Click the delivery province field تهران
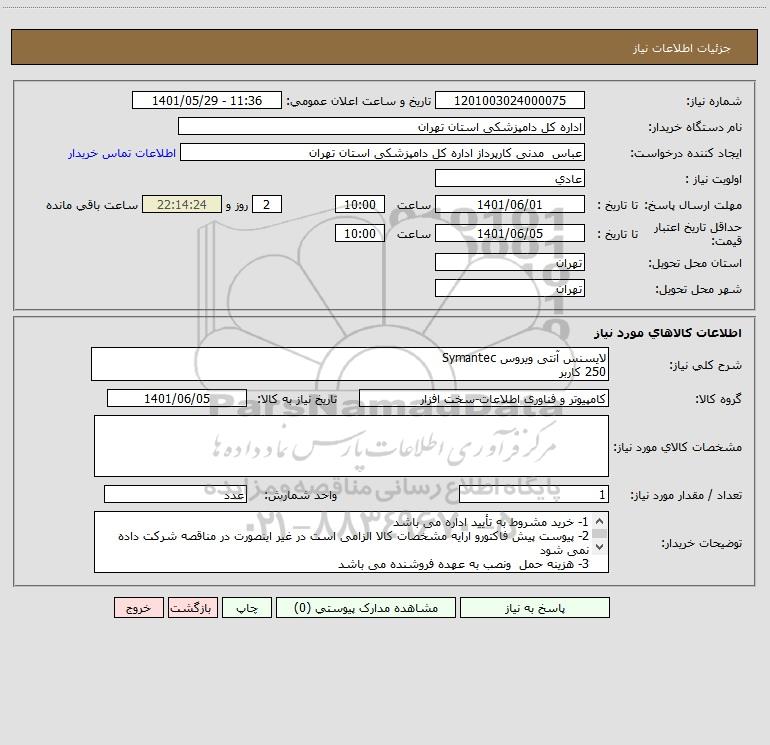Screen dimensions: 770x745 510,263
